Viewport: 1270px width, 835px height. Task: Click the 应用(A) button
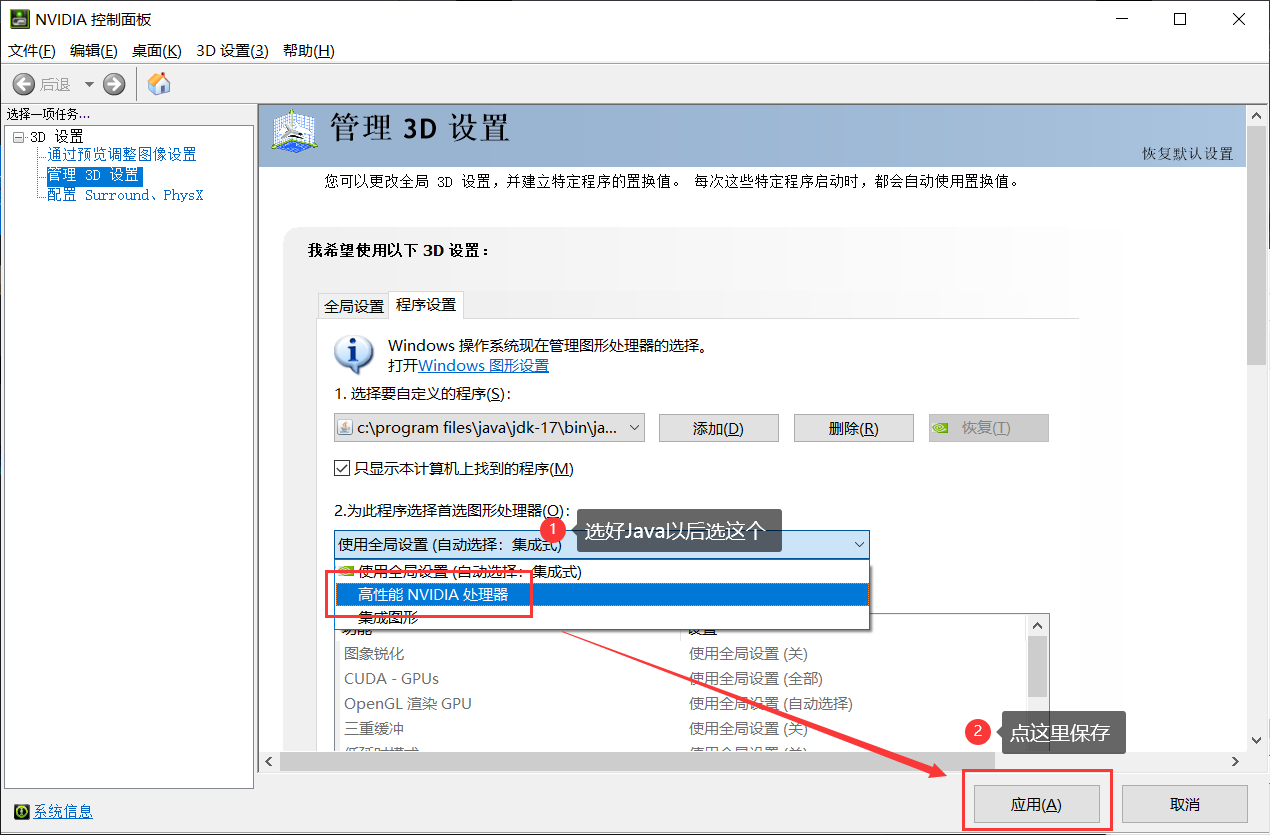tap(1036, 804)
